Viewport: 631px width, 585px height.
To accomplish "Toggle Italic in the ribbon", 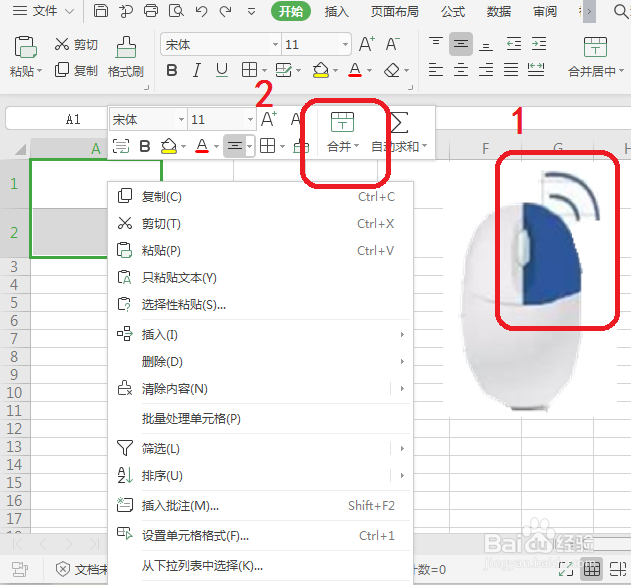I will click(196, 70).
